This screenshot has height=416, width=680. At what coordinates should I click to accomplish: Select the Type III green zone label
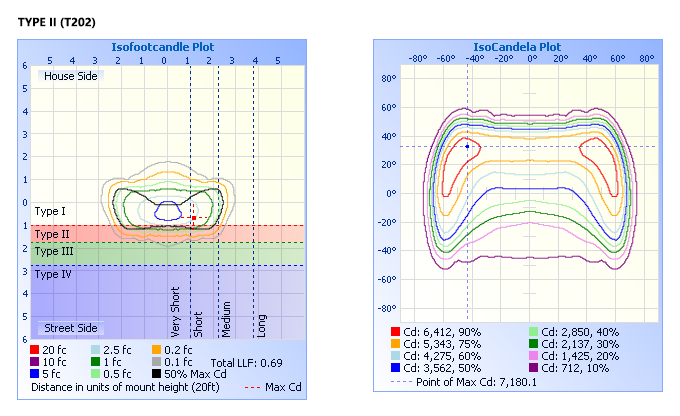[x=54, y=252]
